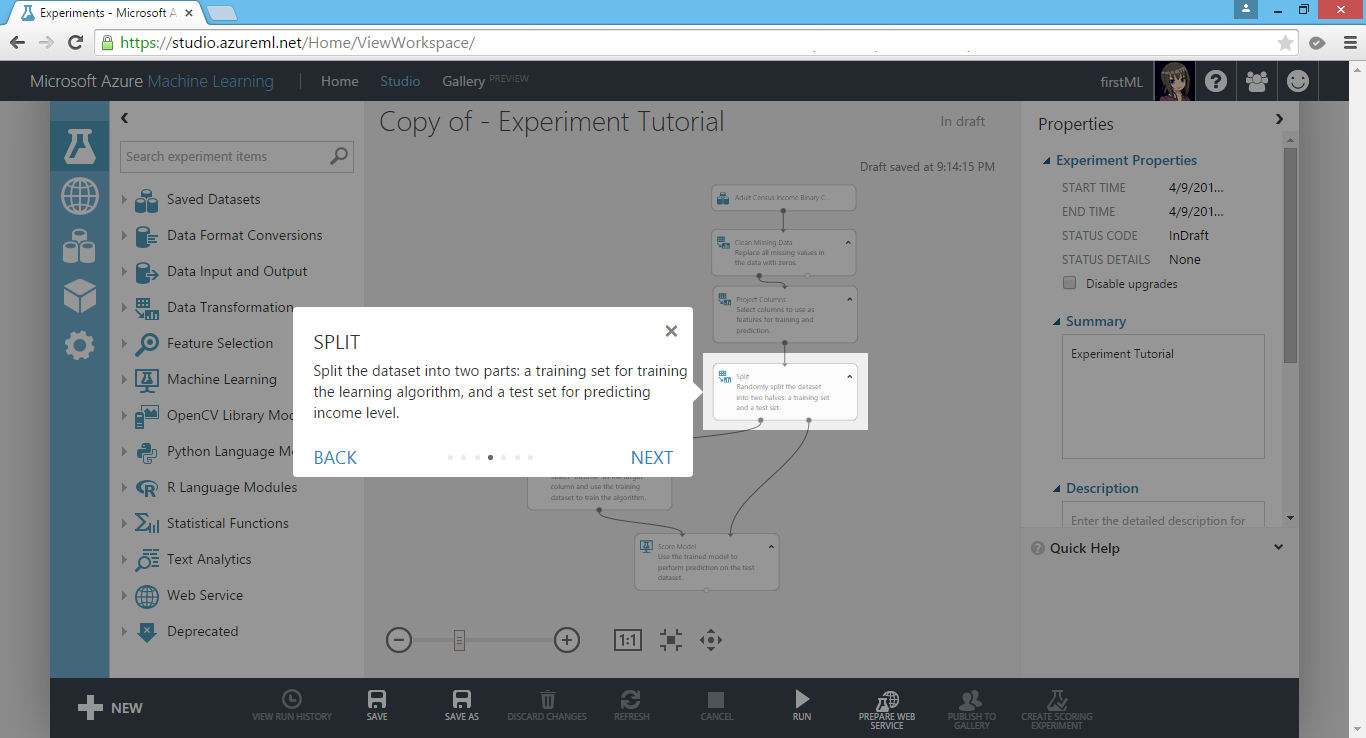Expand the Feature Selection category
Image resolution: width=1366 pixels, height=738 pixels.
[x=125, y=343]
